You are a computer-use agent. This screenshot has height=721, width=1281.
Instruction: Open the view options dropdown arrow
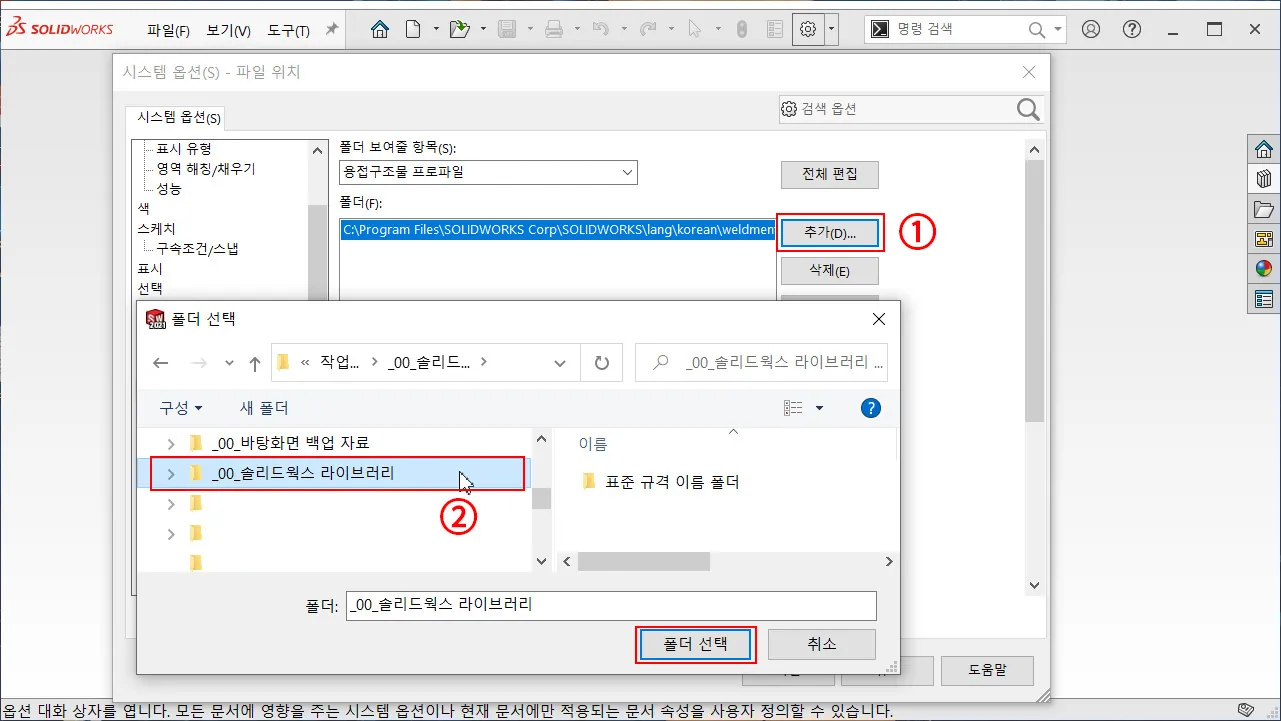pyautogui.click(x=820, y=408)
